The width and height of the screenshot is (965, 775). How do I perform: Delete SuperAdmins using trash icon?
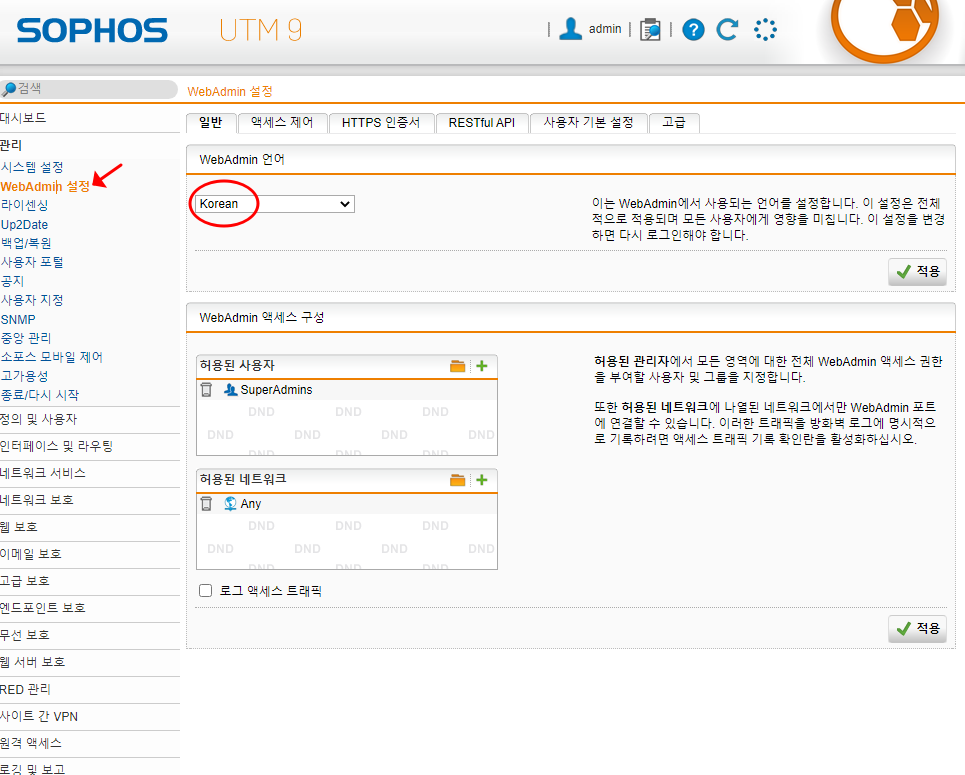click(206, 390)
